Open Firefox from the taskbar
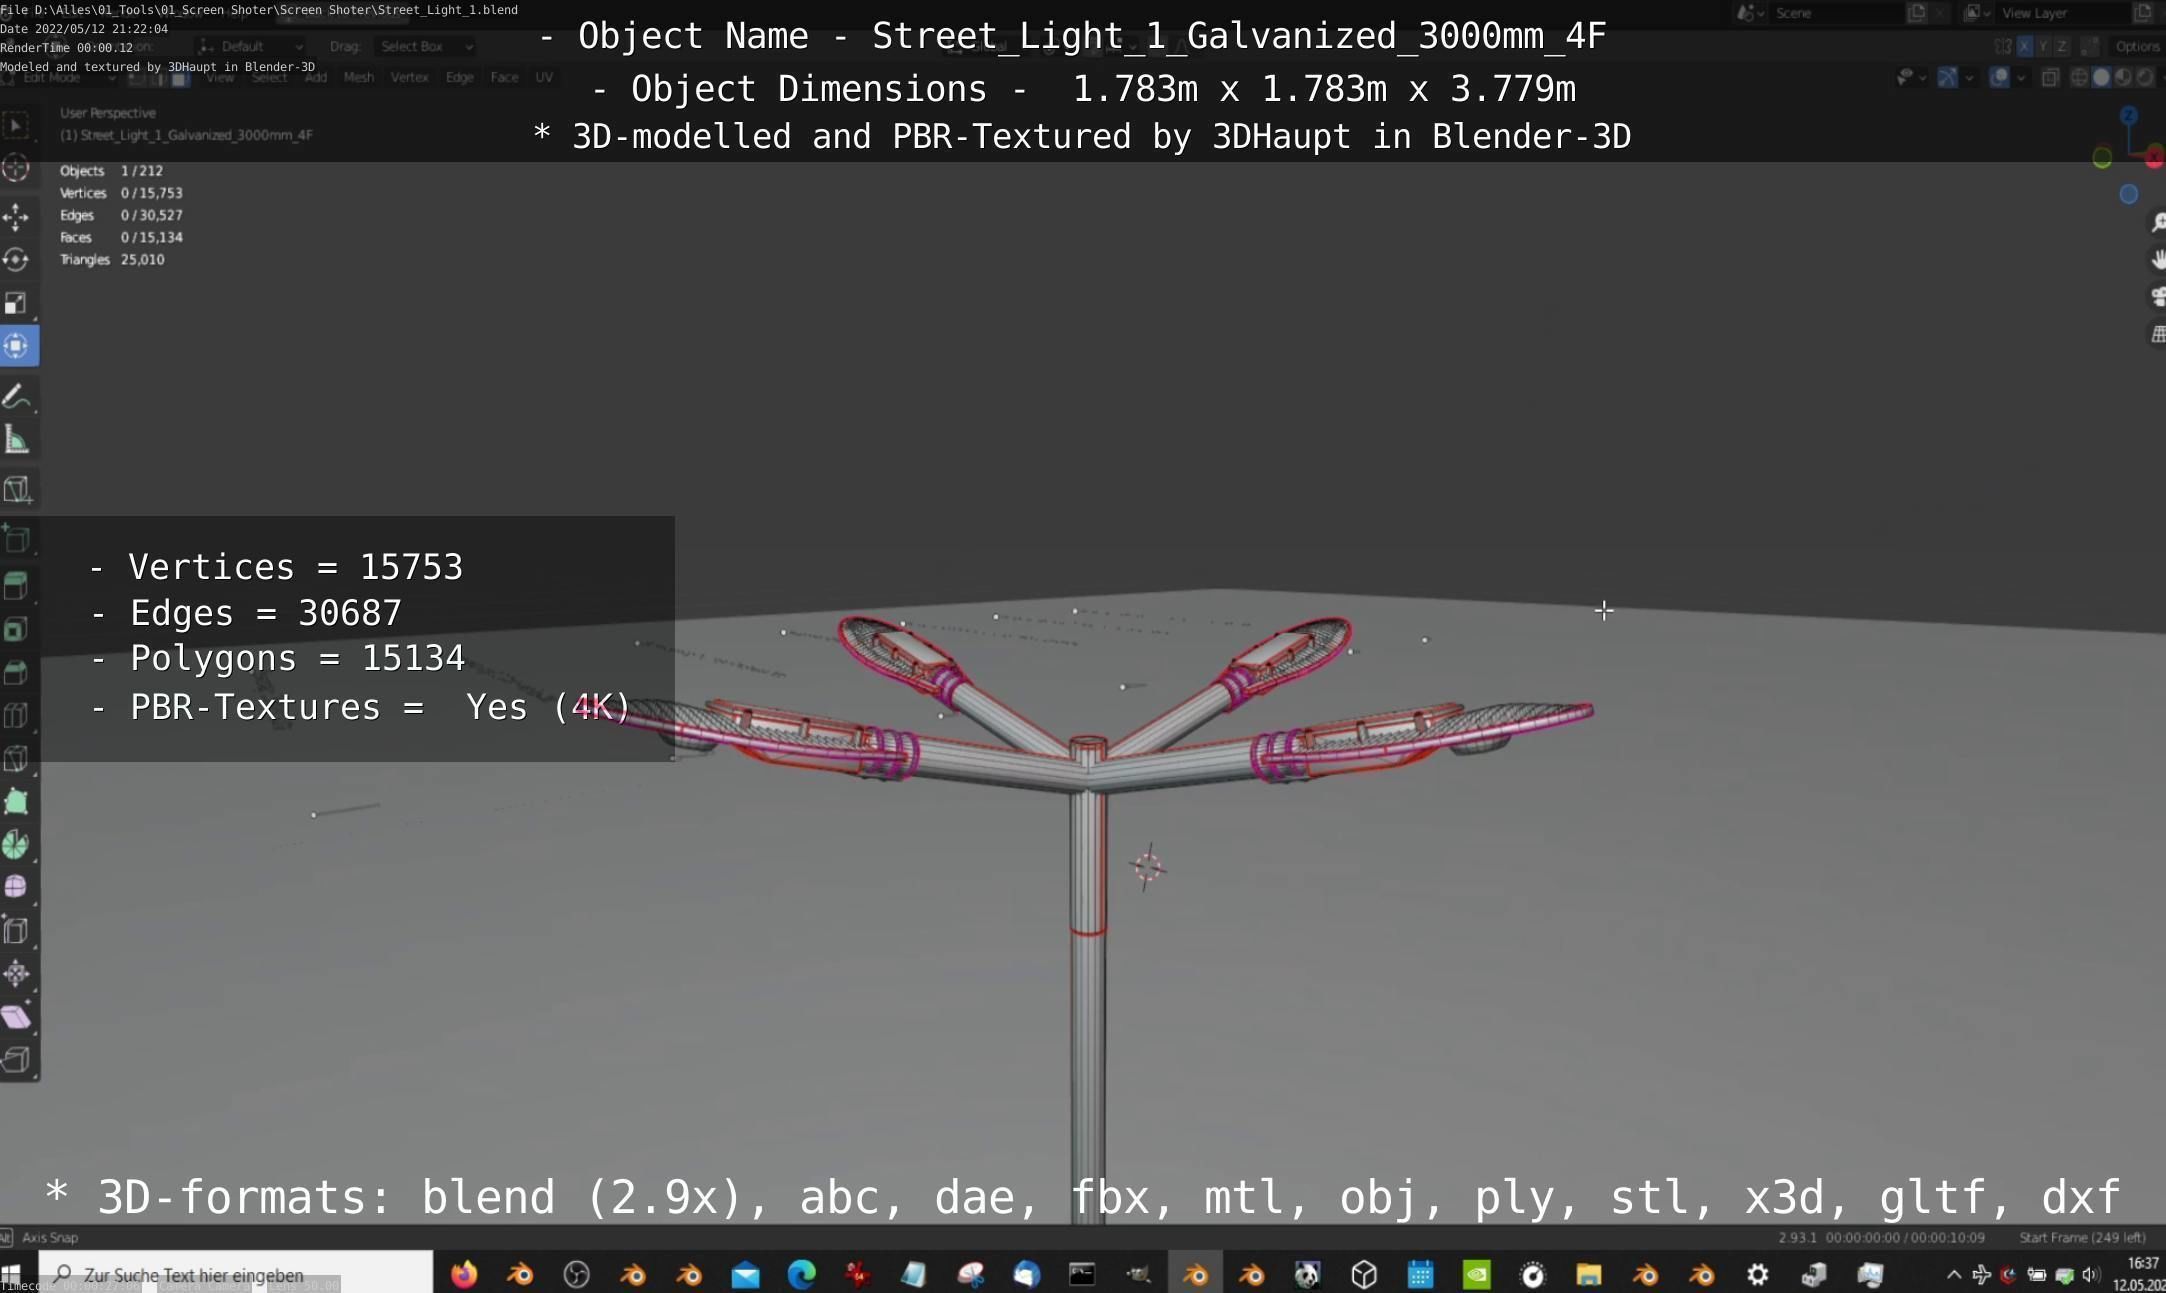The image size is (2166, 1293). pyautogui.click(x=464, y=1274)
